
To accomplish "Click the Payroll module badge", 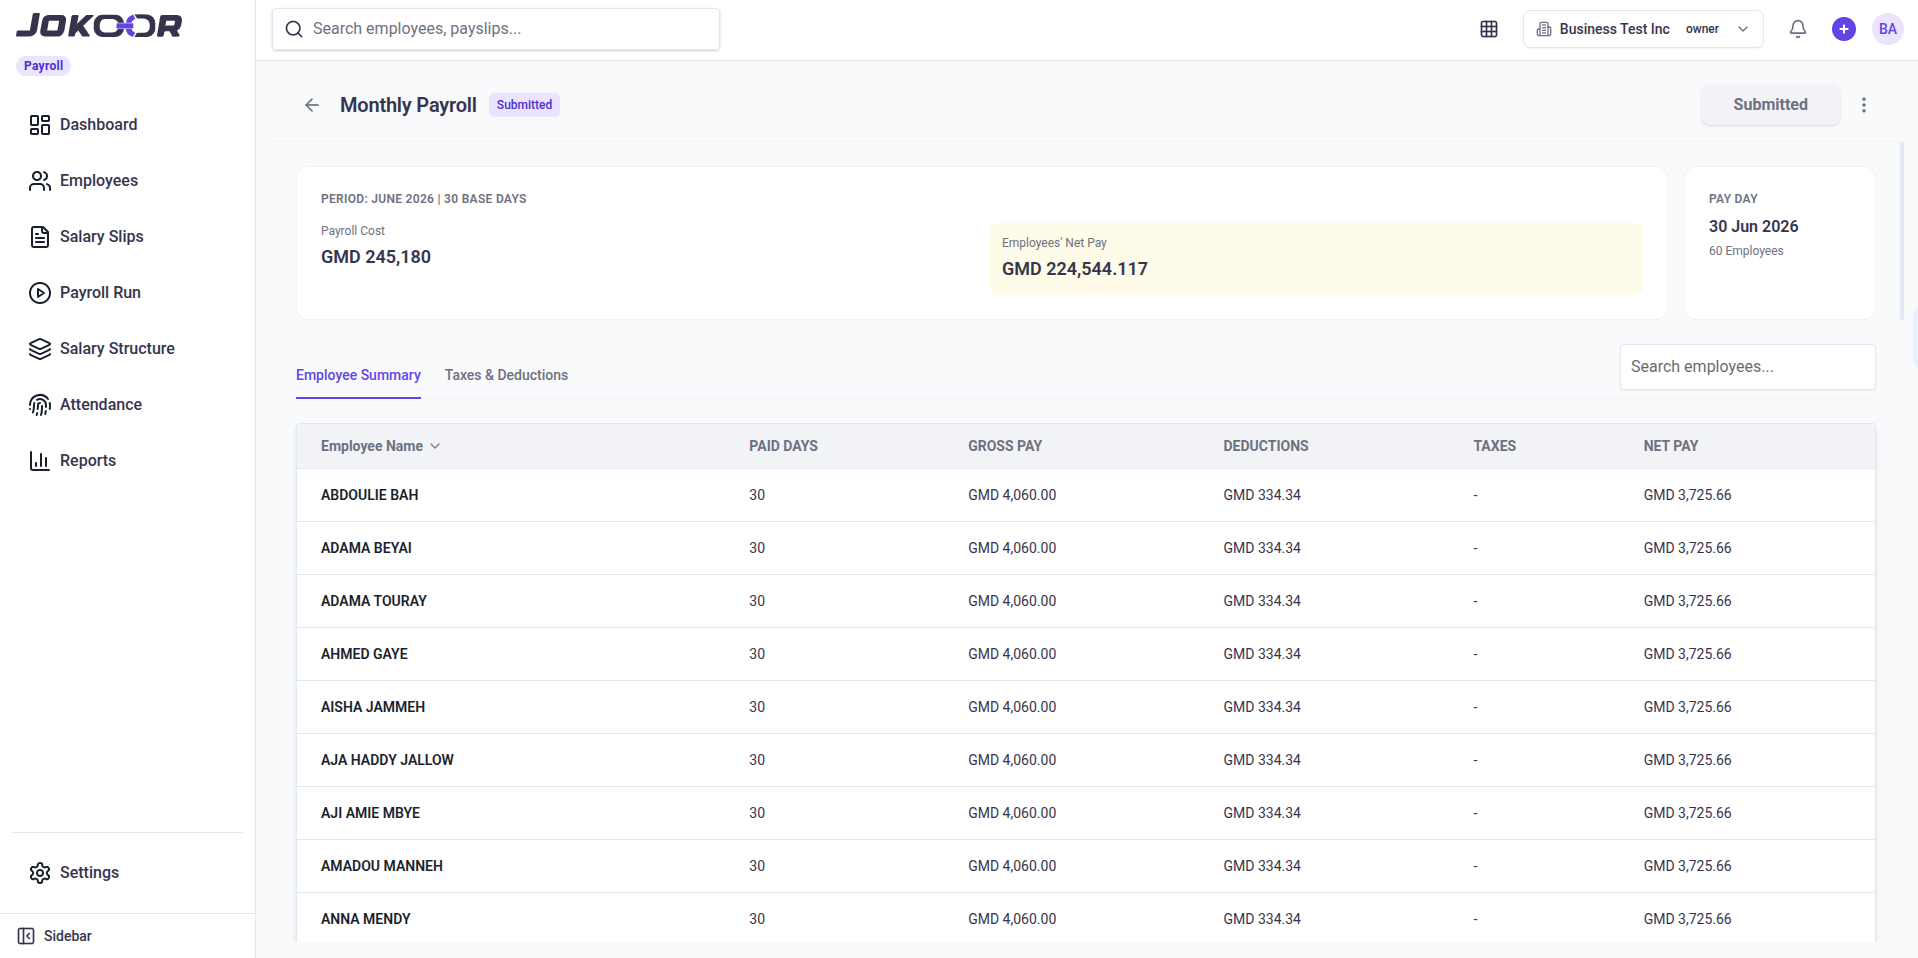I will [x=43, y=66].
